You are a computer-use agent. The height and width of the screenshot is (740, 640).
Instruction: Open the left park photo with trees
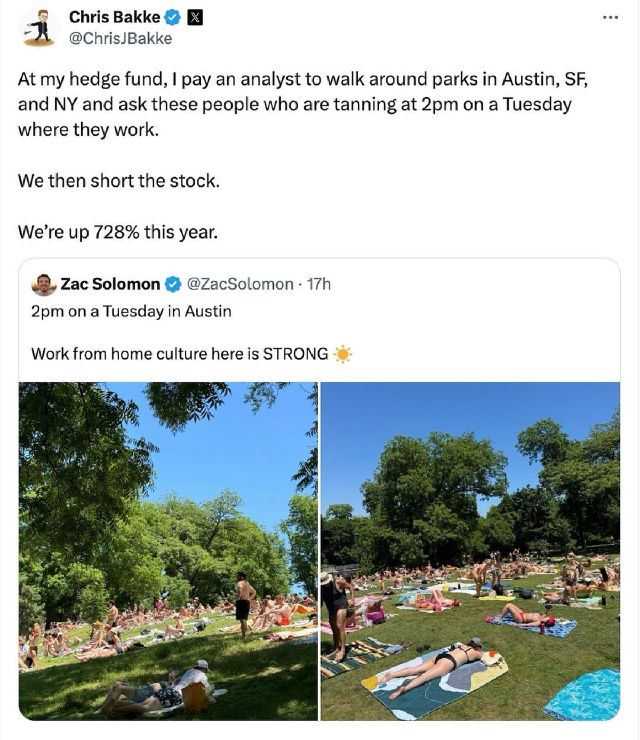tap(168, 550)
